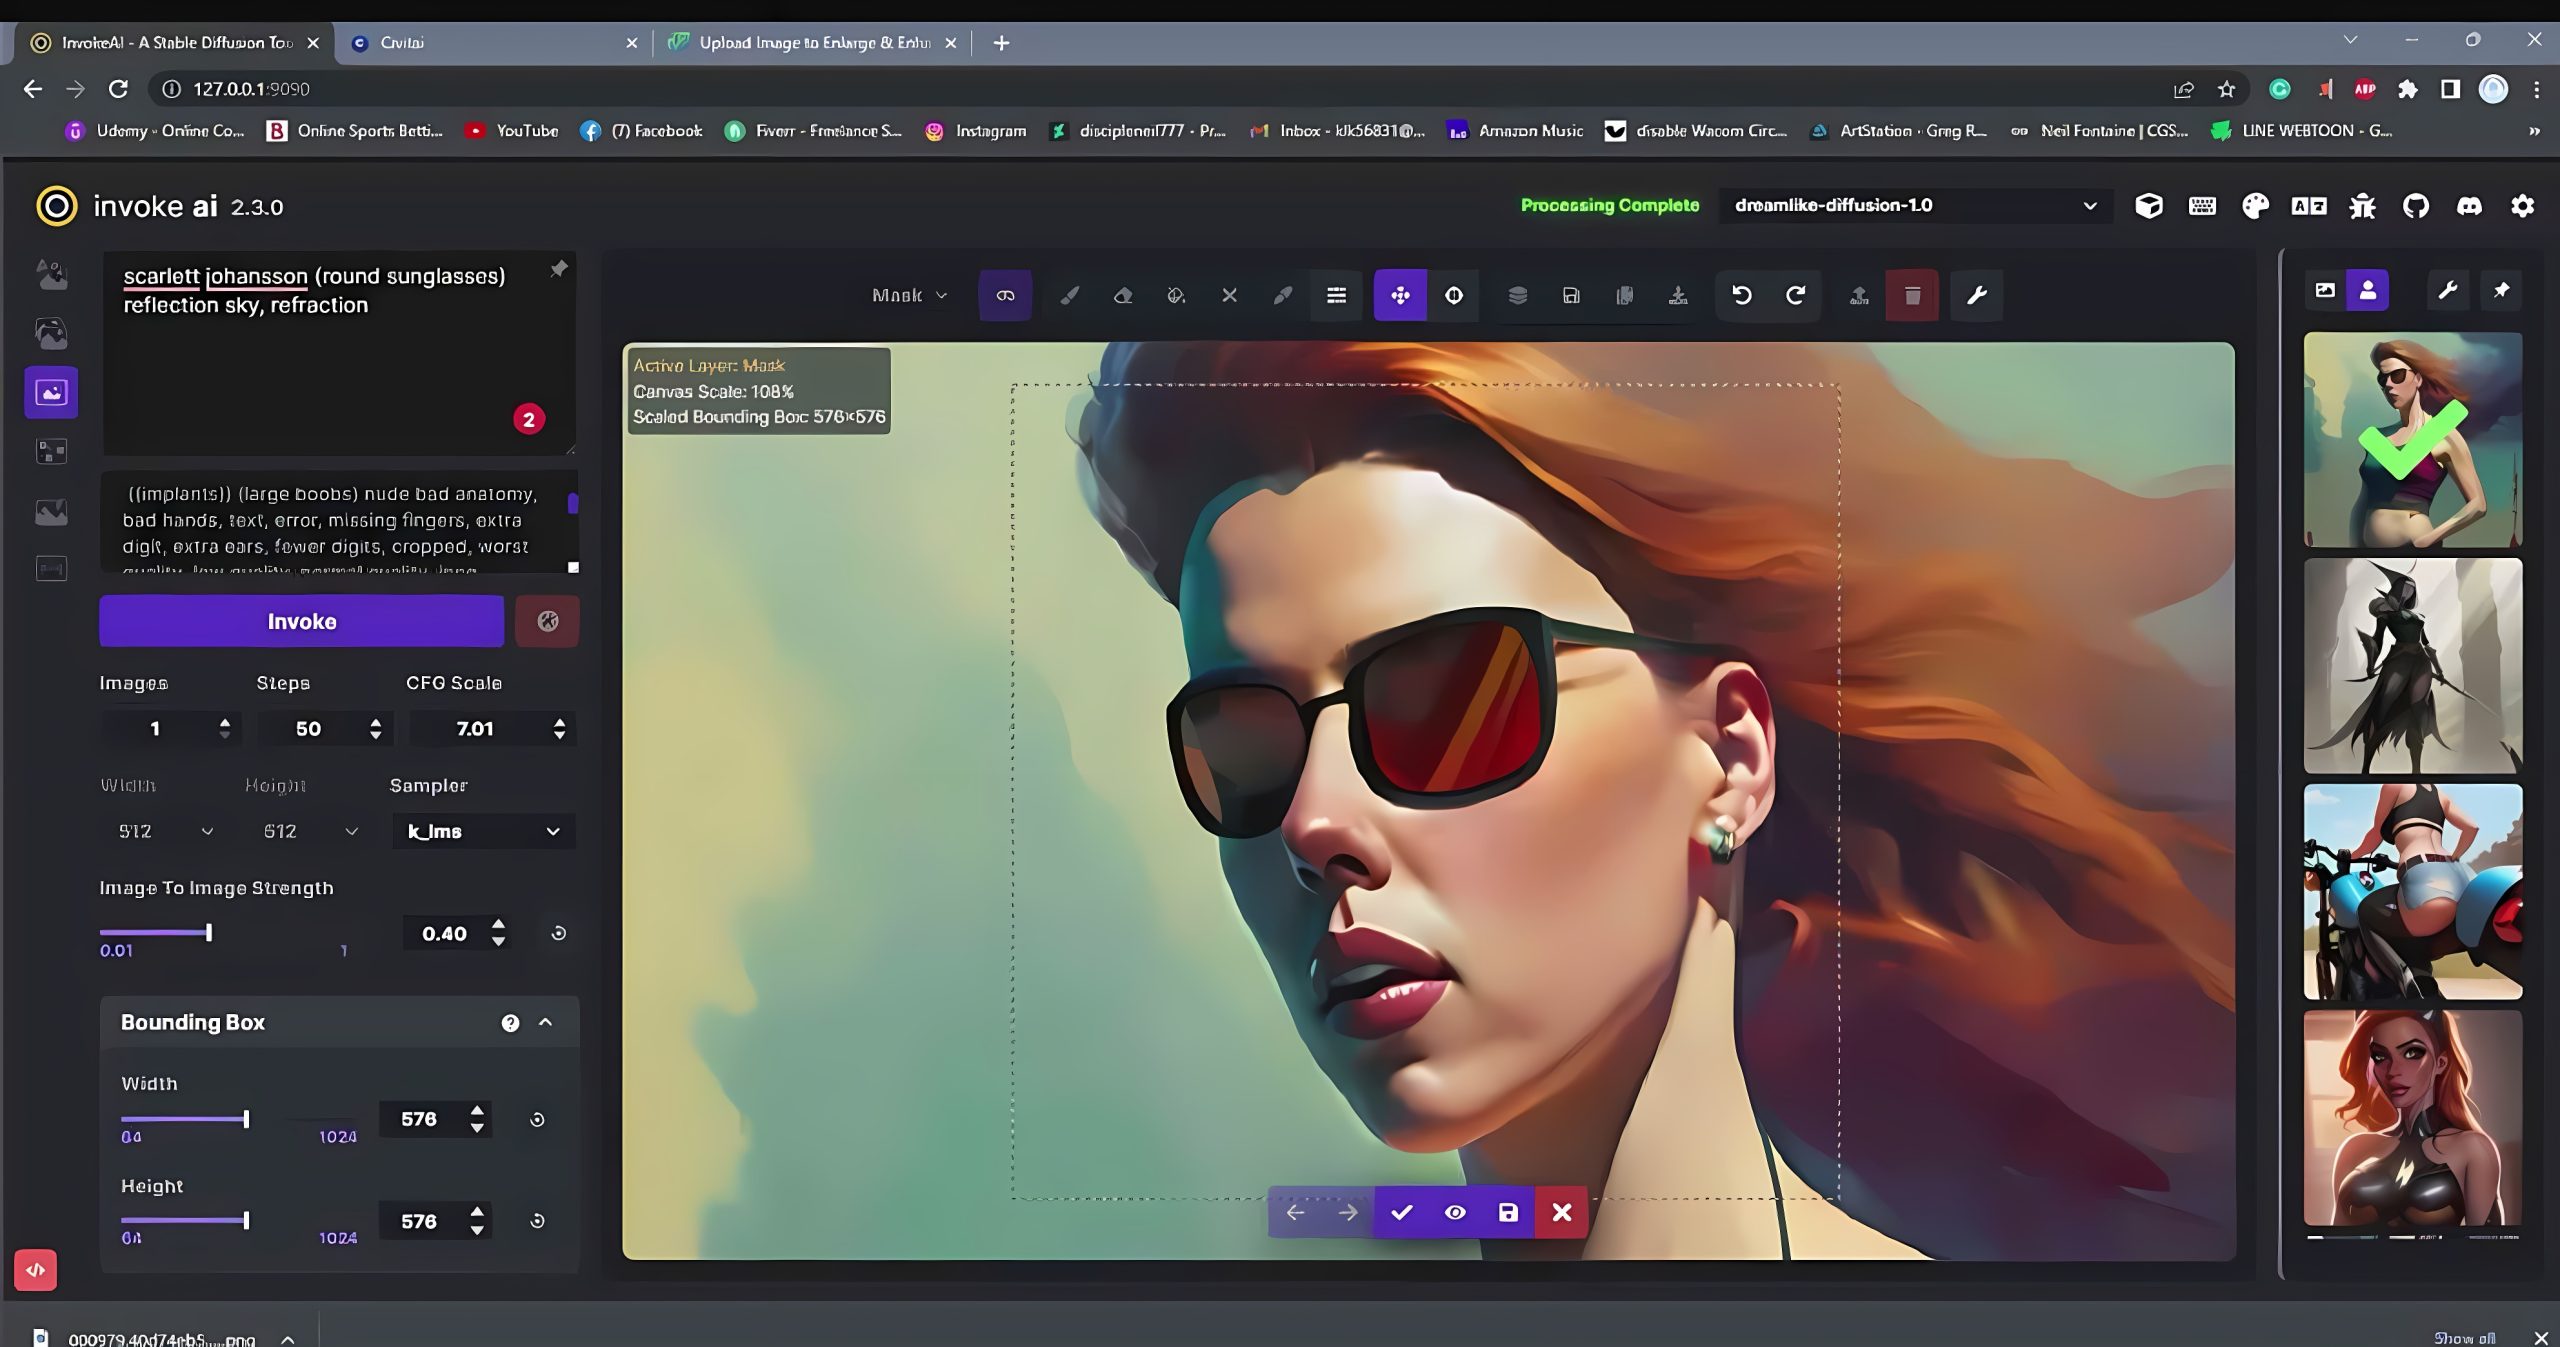The height and width of the screenshot is (1347, 2560).
Task: Pin the prompt options panel
Action: coord(559,268)
